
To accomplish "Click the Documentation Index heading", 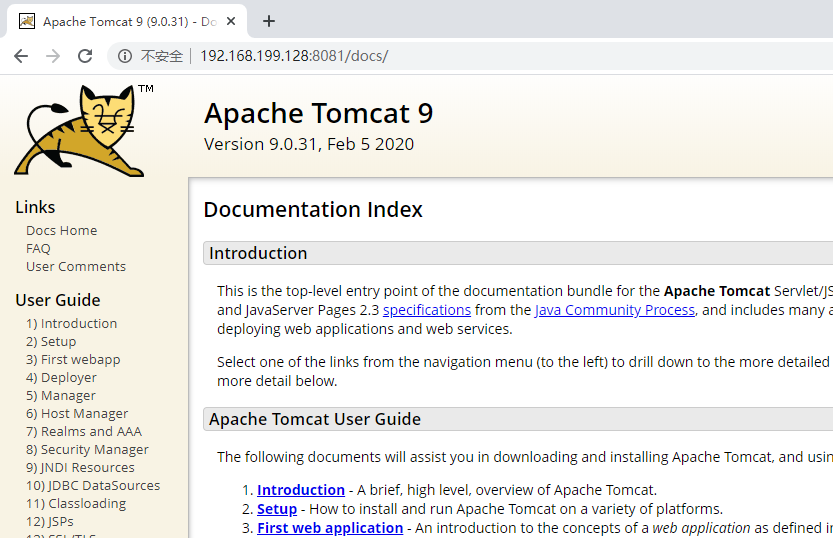I will 313,210.
